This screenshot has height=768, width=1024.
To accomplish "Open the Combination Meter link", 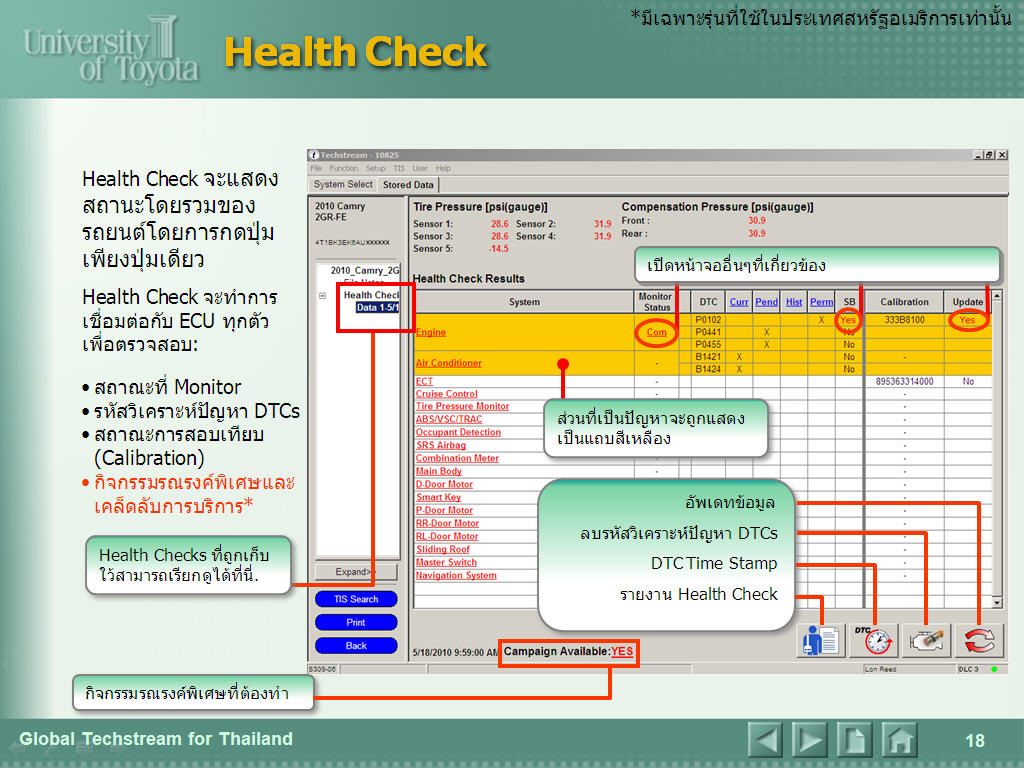I will [457, 458].
